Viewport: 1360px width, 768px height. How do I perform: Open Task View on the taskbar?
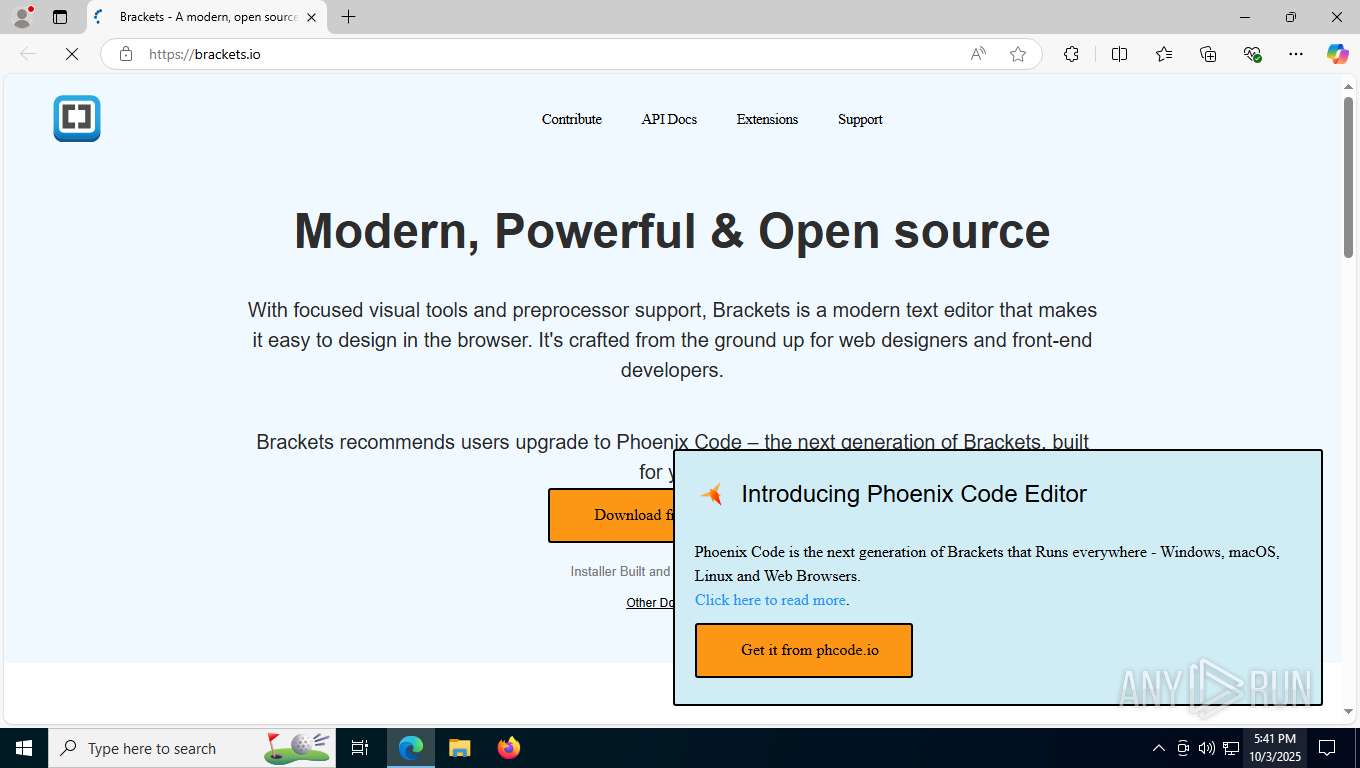(360, 748)
